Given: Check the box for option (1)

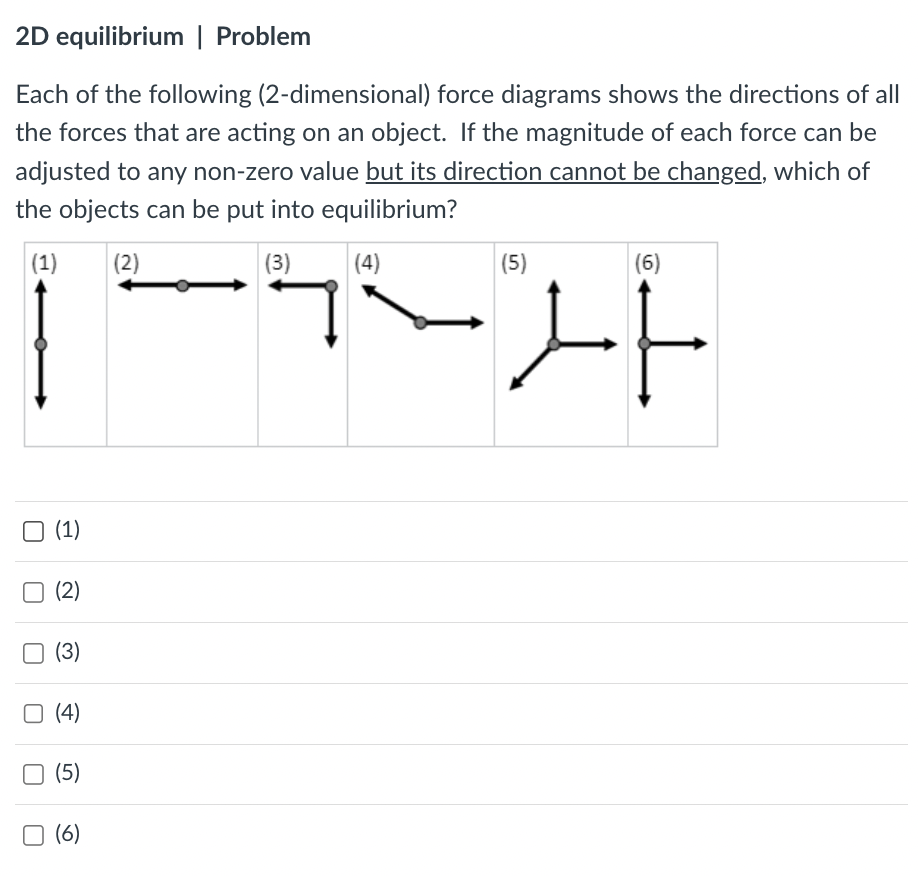Looking at the screenshot, I should (x=33, y=532).
